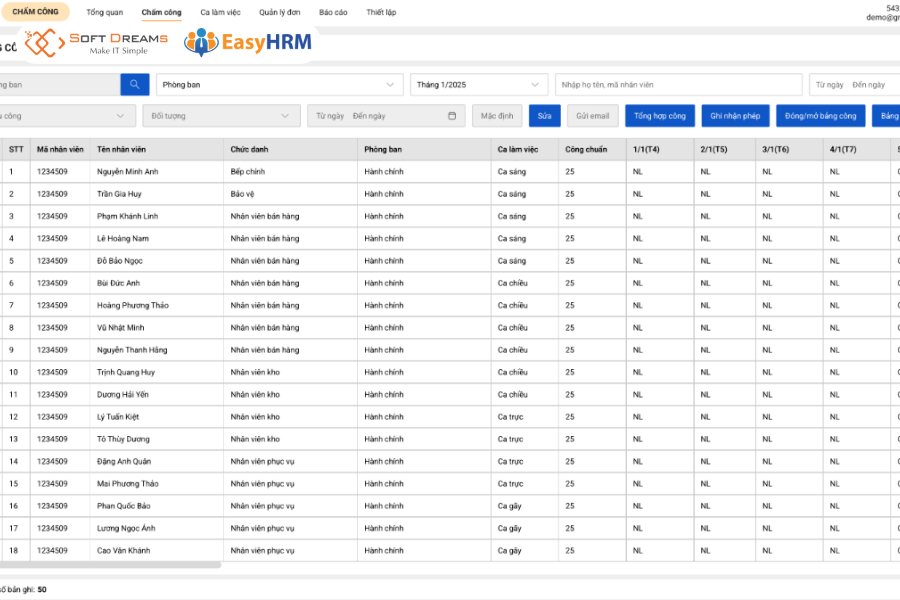900x600 pixels.
Task: Select employee Nguyễn Minh Anh
Action: (x=127, y=172)
